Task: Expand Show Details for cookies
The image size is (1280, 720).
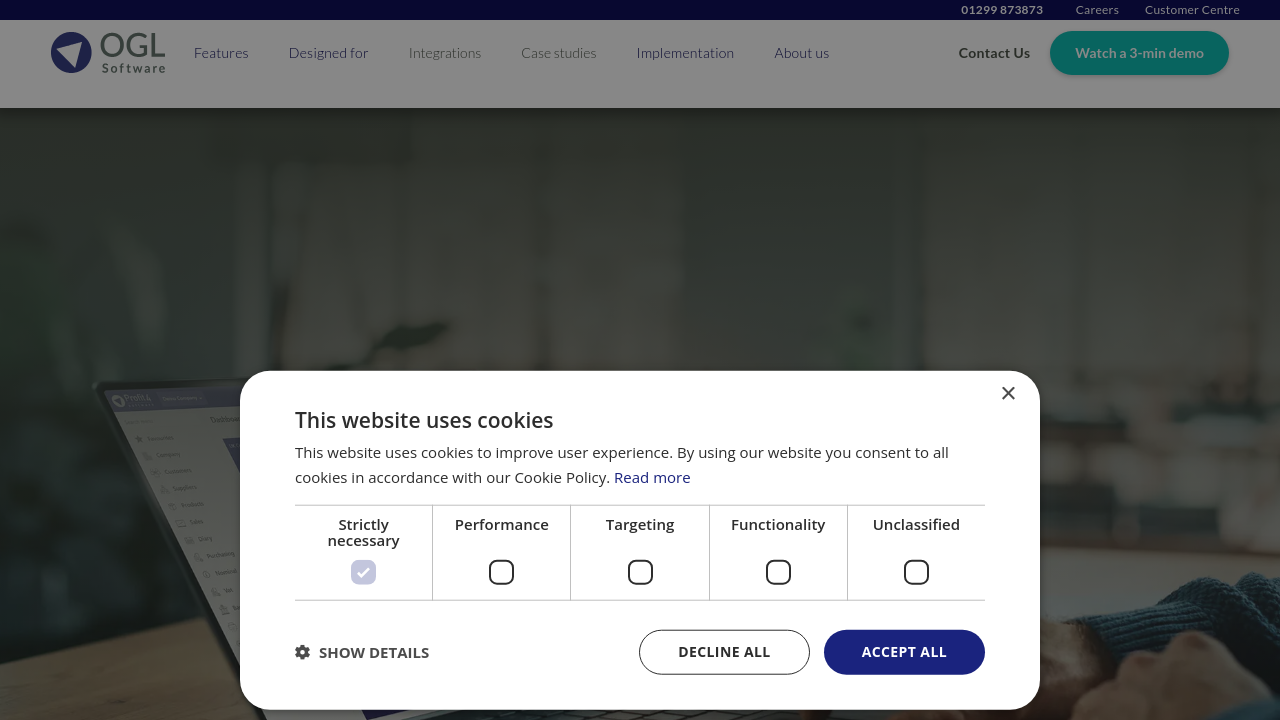Action: tap(373, 653)
